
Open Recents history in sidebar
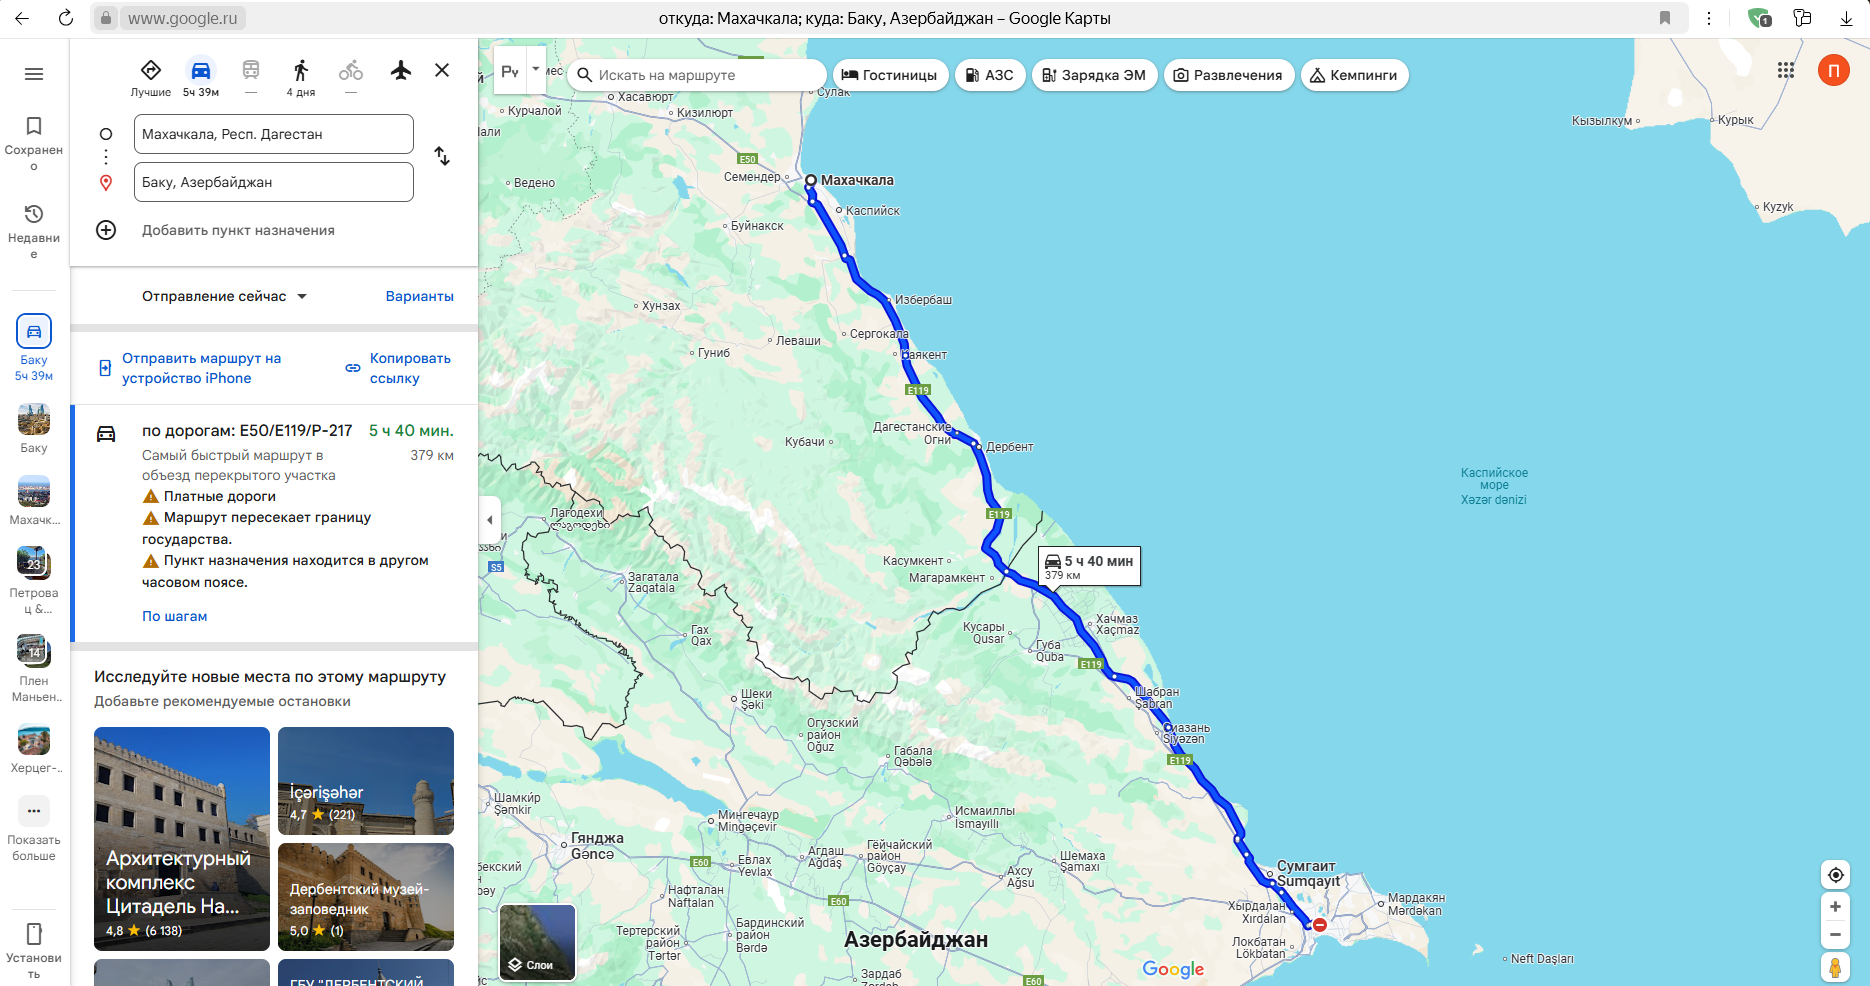coord(34,231)
